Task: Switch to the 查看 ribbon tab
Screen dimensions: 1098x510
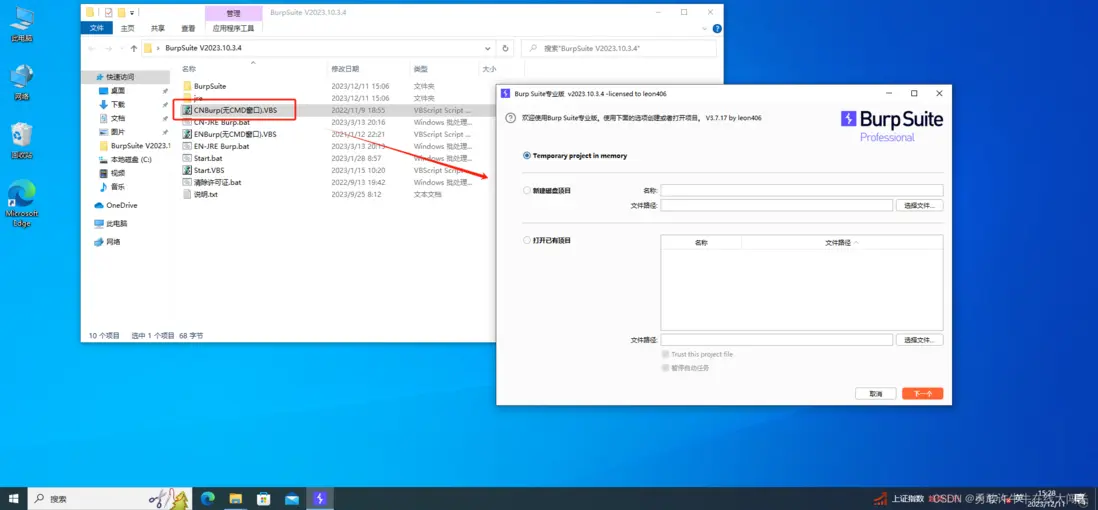Action: pyautogui.click(x=188, y=29)
